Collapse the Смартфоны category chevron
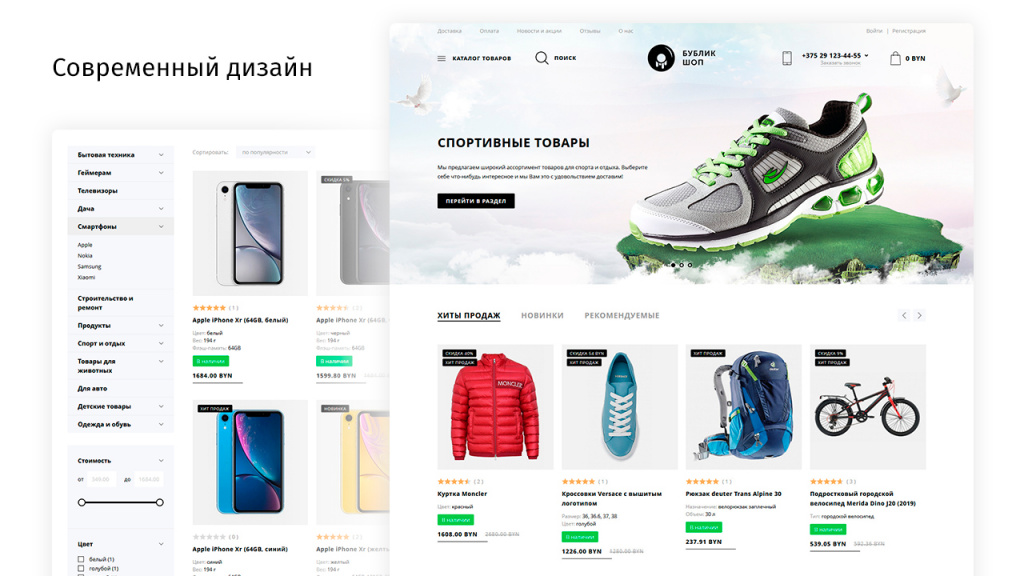This screenshot has width=1024, height=576. click(x=161, y=227)
